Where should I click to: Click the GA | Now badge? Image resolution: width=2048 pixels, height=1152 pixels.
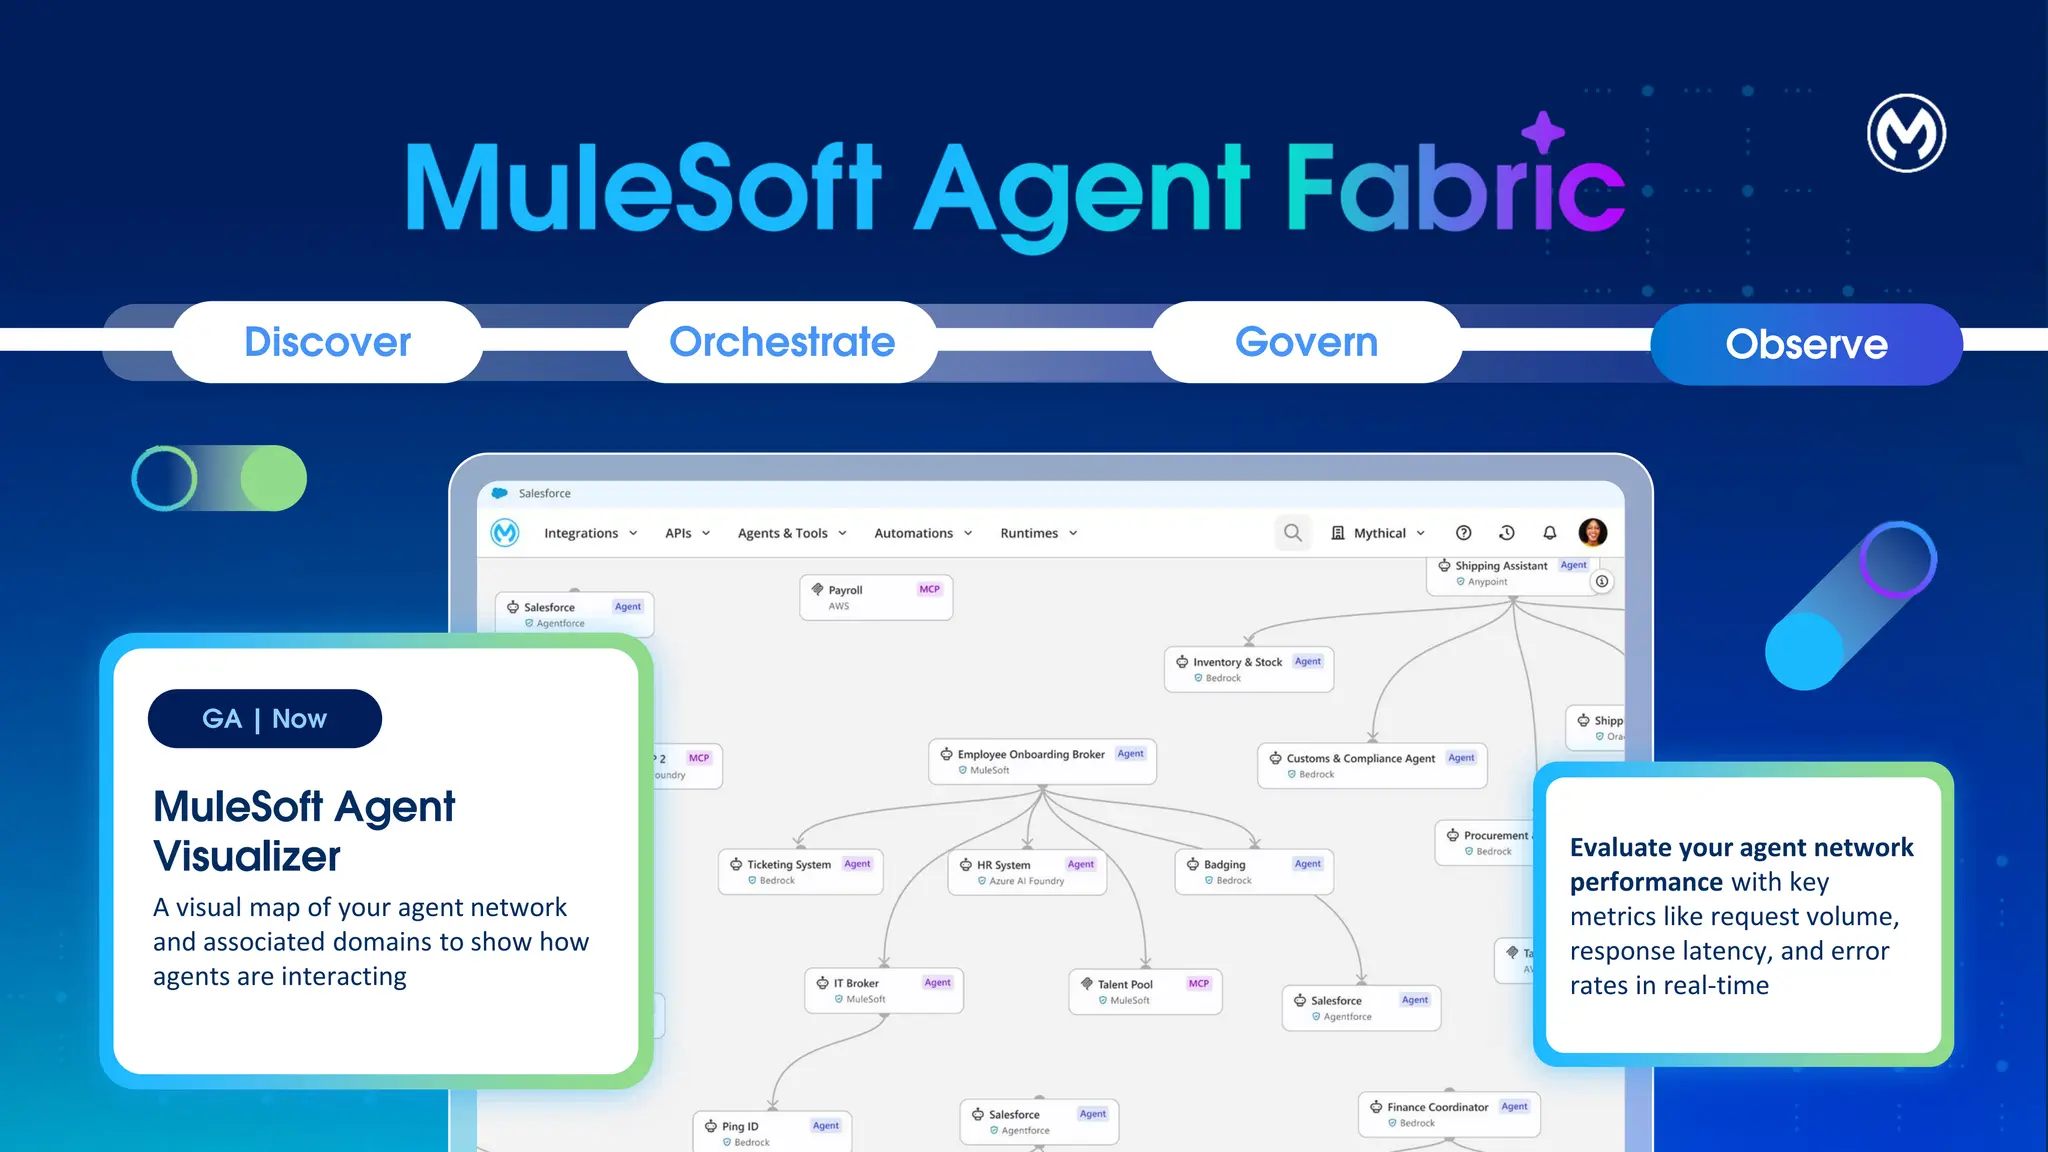point(265,718)
